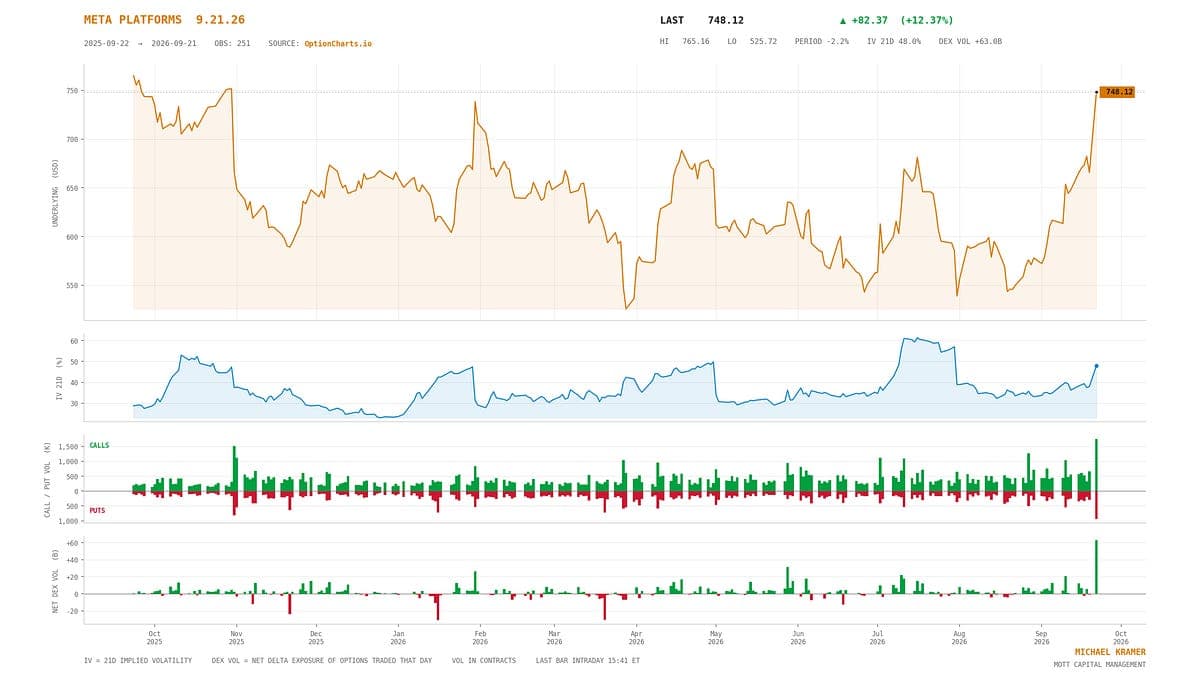This screenshot has height=675, width=1200.
Task: Click the orange 748.12 price tag on the chart
Action: [x=1117, y=92]
